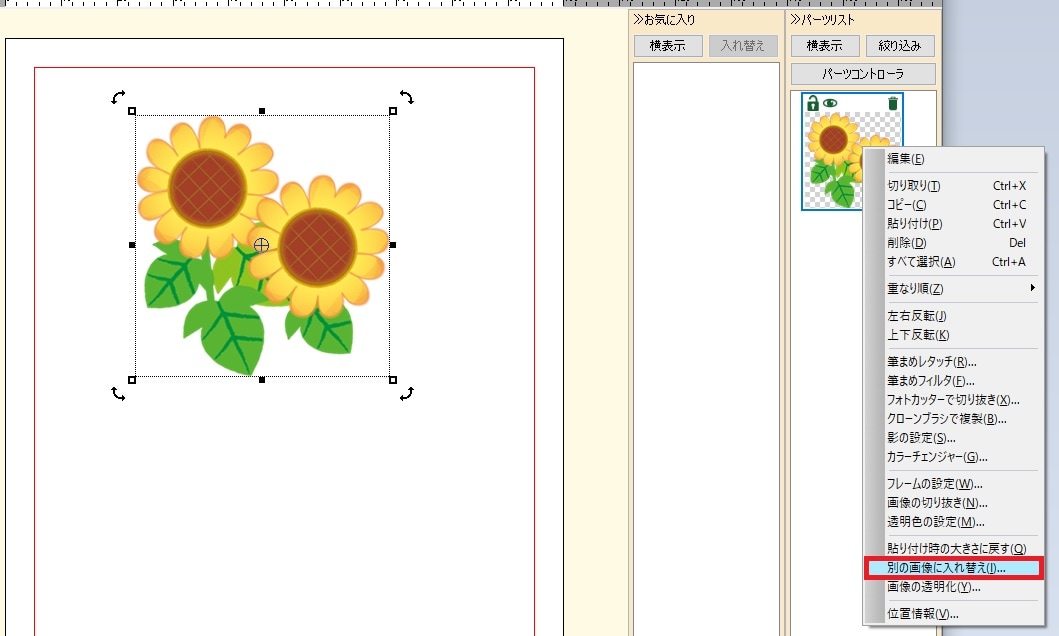1059x636 pixels.
Task: Open カラーチェンジャー(G) from the context menu
Action: tap(954, 456)
